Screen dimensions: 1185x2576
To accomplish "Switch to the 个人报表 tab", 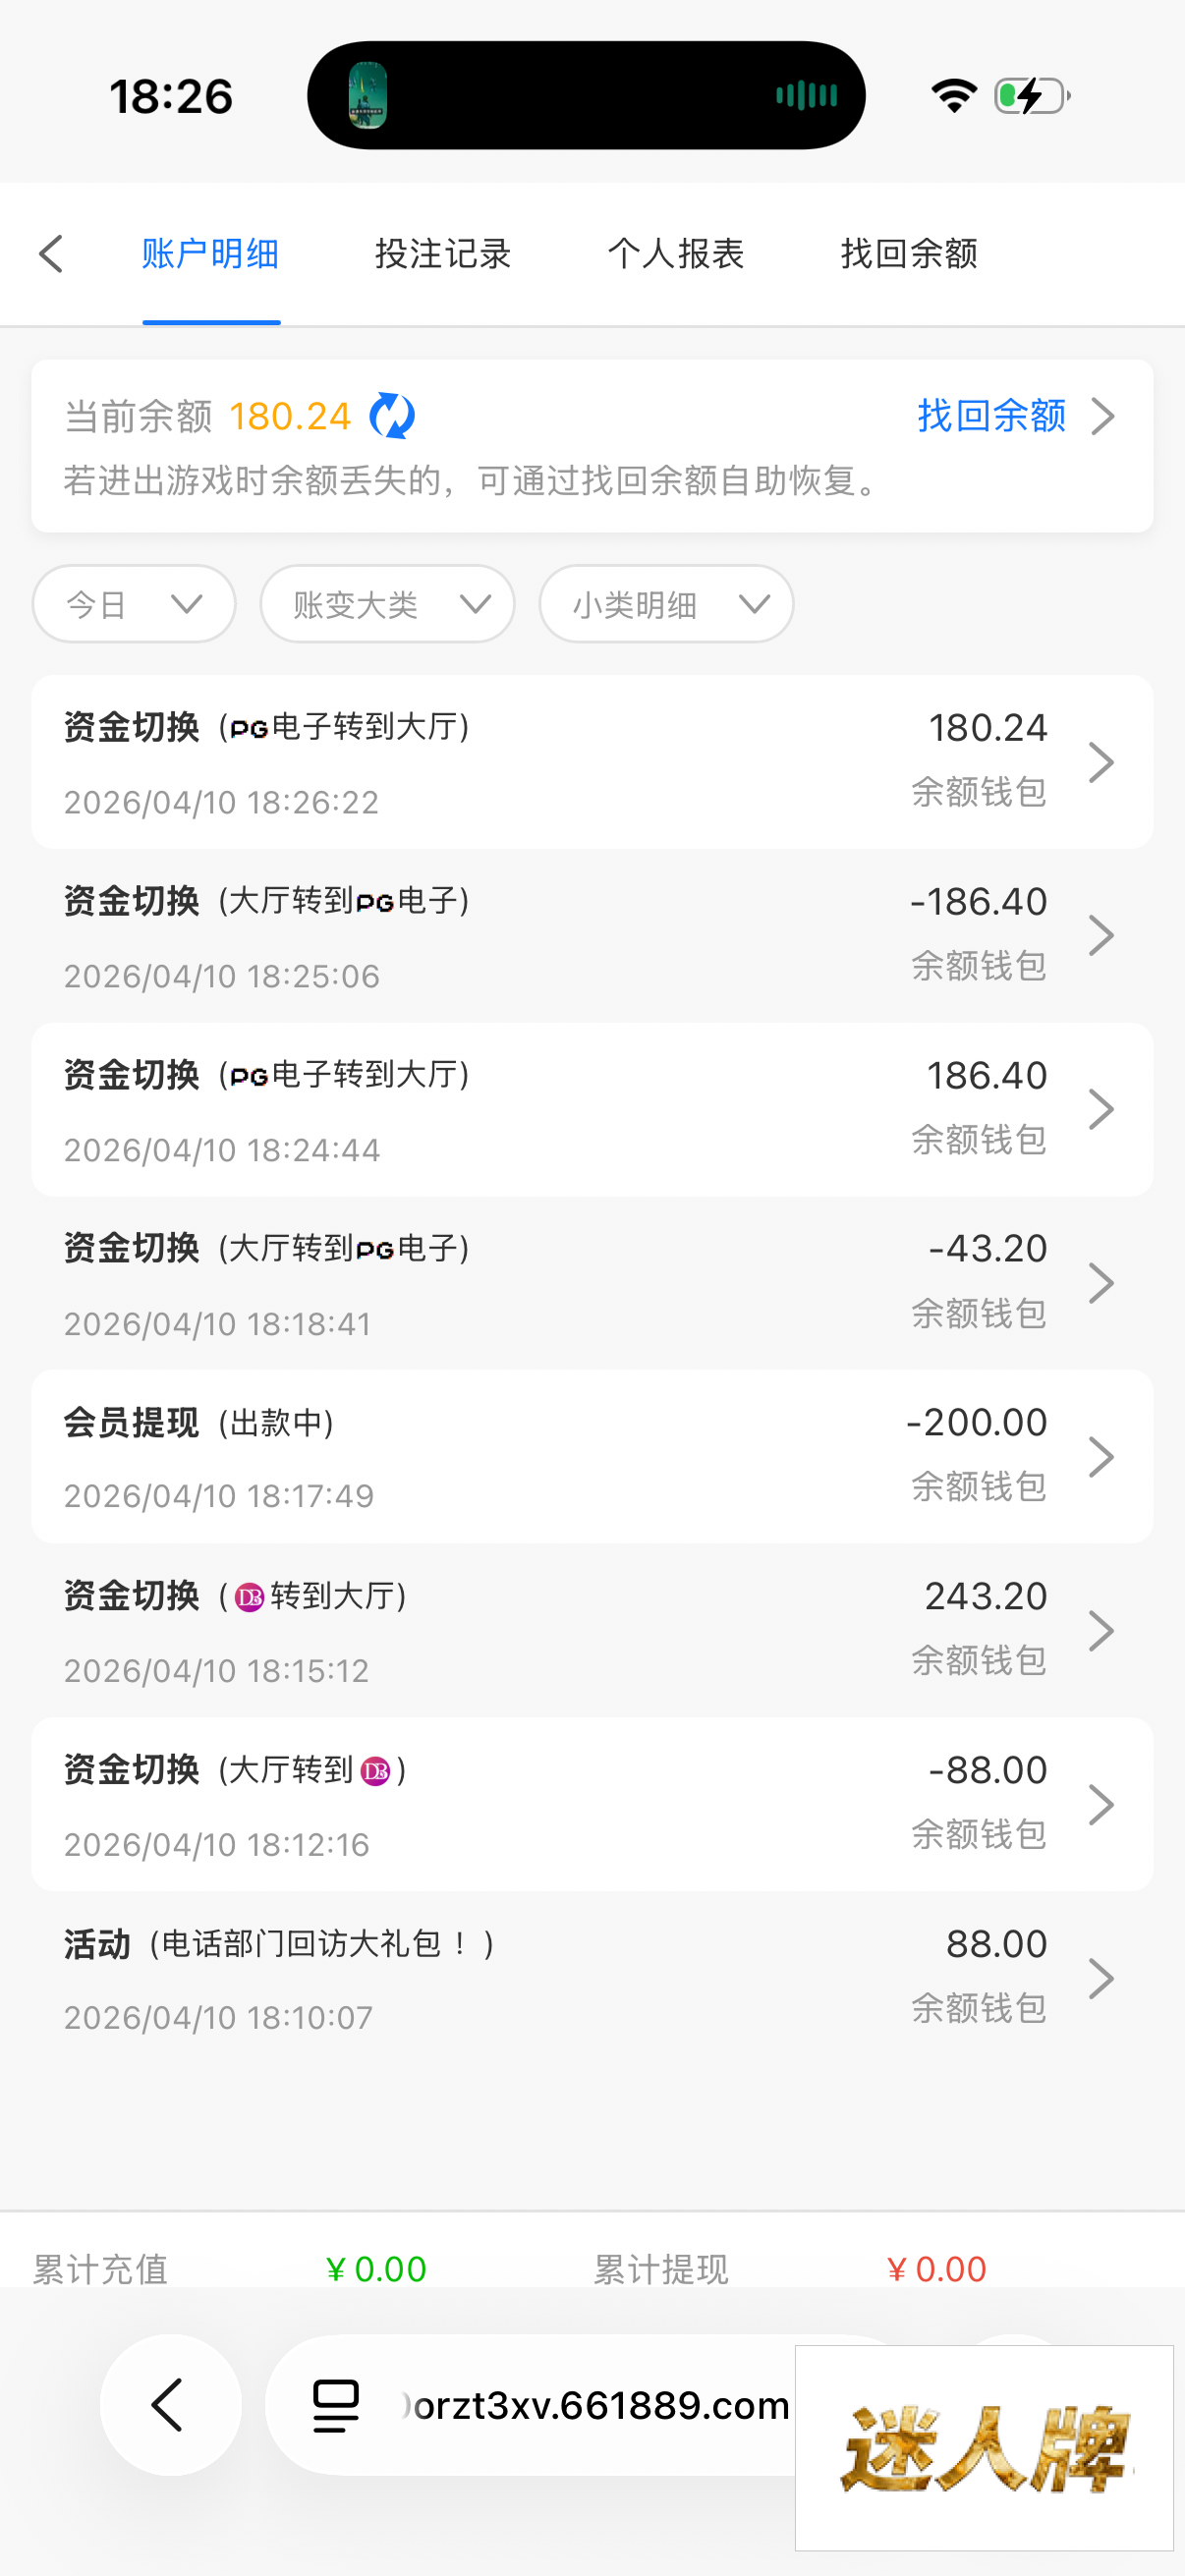I will coord(676,254).
